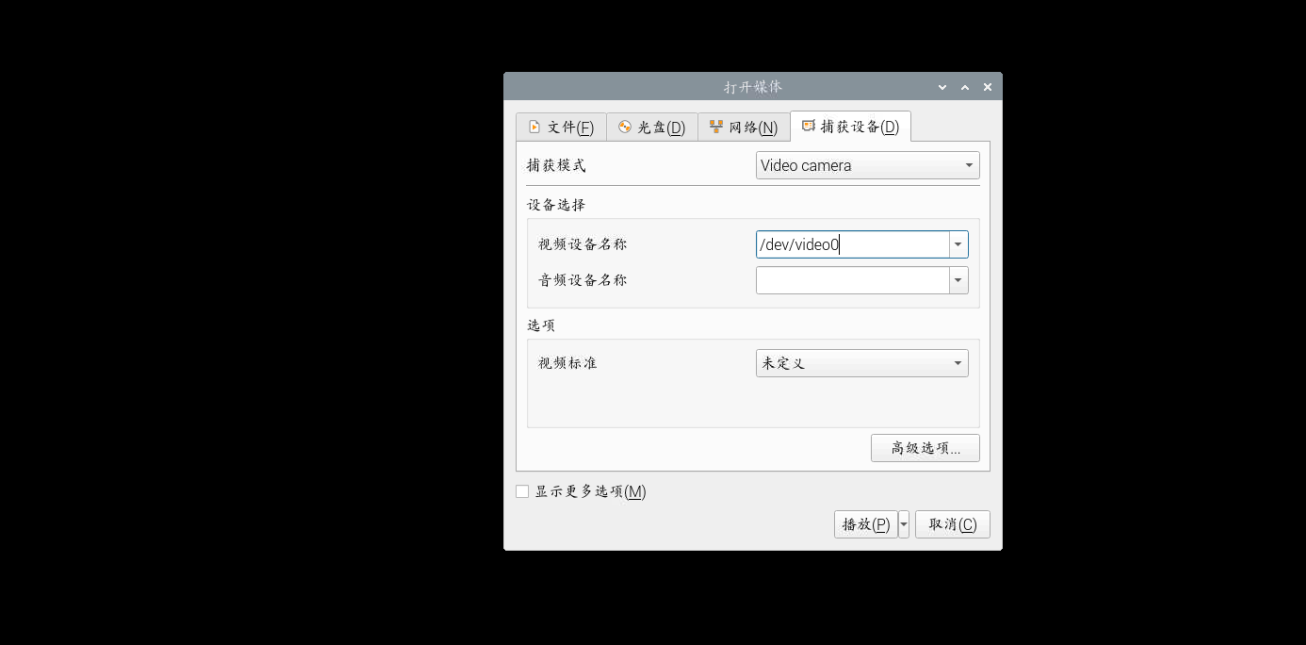Open the 视频标准 未定义 dropdown

coord(861,363)
